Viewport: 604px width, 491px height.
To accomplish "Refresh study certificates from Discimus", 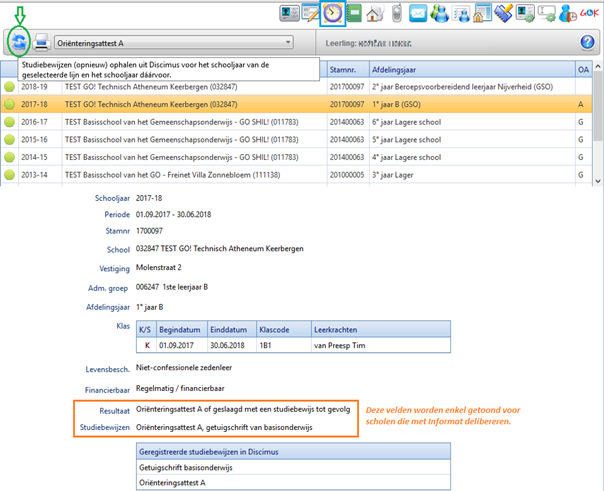I will pos(19,42).
